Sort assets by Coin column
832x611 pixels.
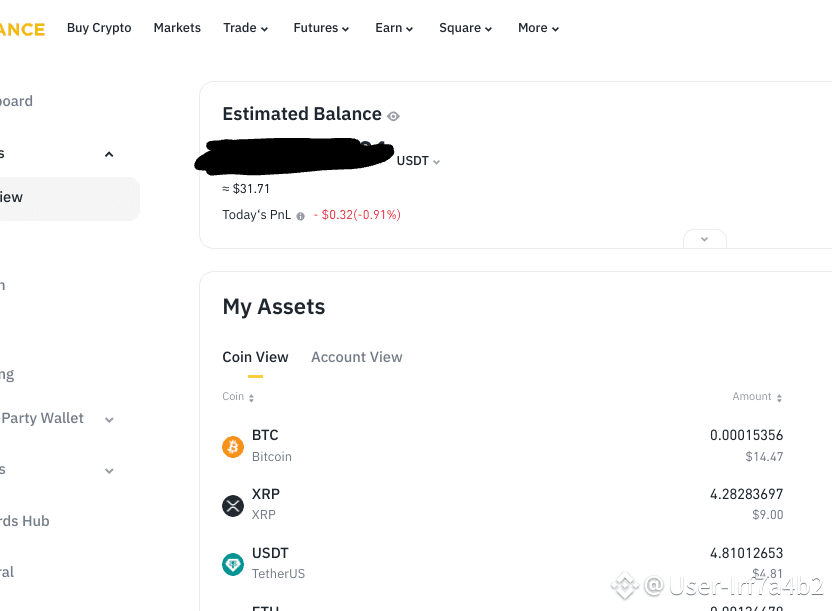point(238,397)
